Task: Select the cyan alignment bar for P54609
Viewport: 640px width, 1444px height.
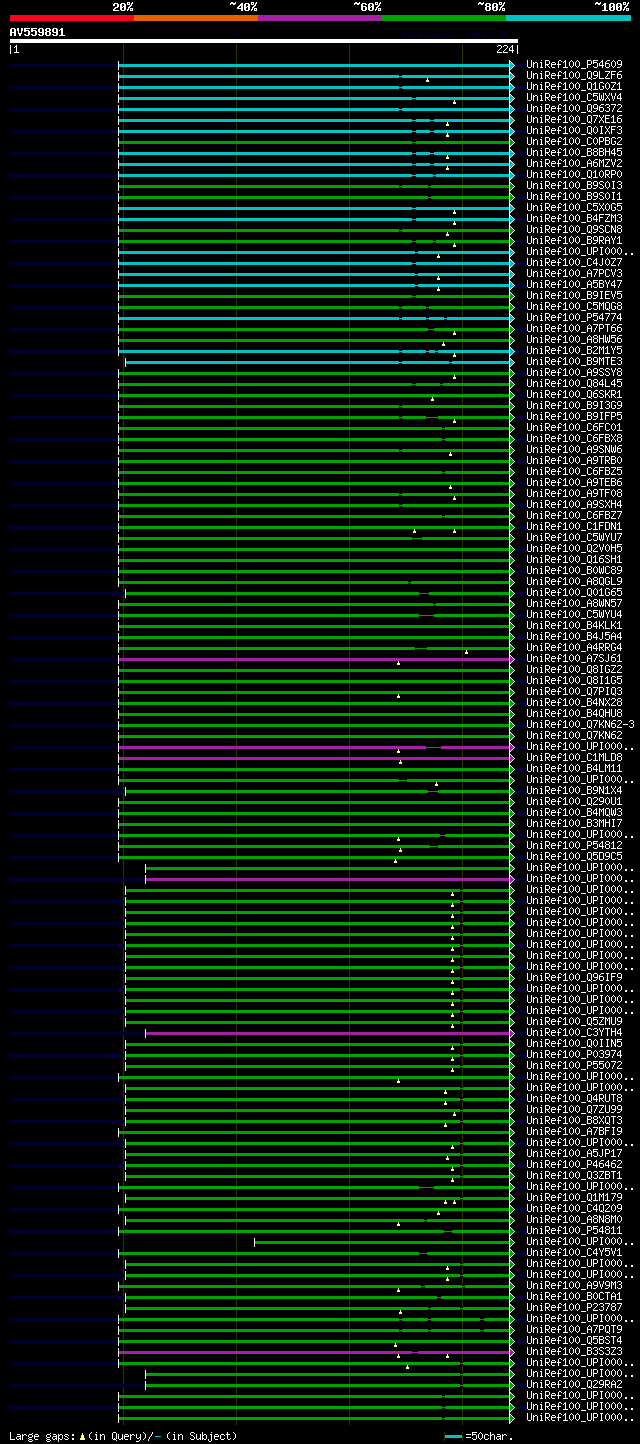Action: coord(316,65)
